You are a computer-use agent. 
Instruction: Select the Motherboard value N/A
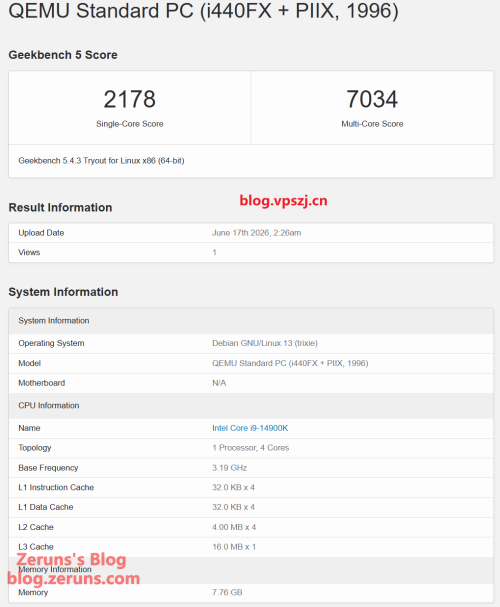point(219,383)
